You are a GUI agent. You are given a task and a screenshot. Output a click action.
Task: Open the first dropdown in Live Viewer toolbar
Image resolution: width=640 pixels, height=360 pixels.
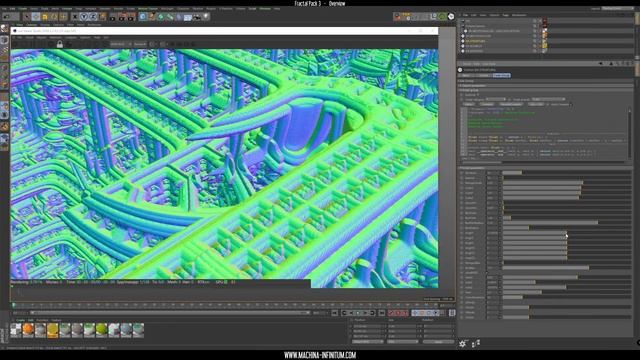pyautogui.click(x=121, y=44)
